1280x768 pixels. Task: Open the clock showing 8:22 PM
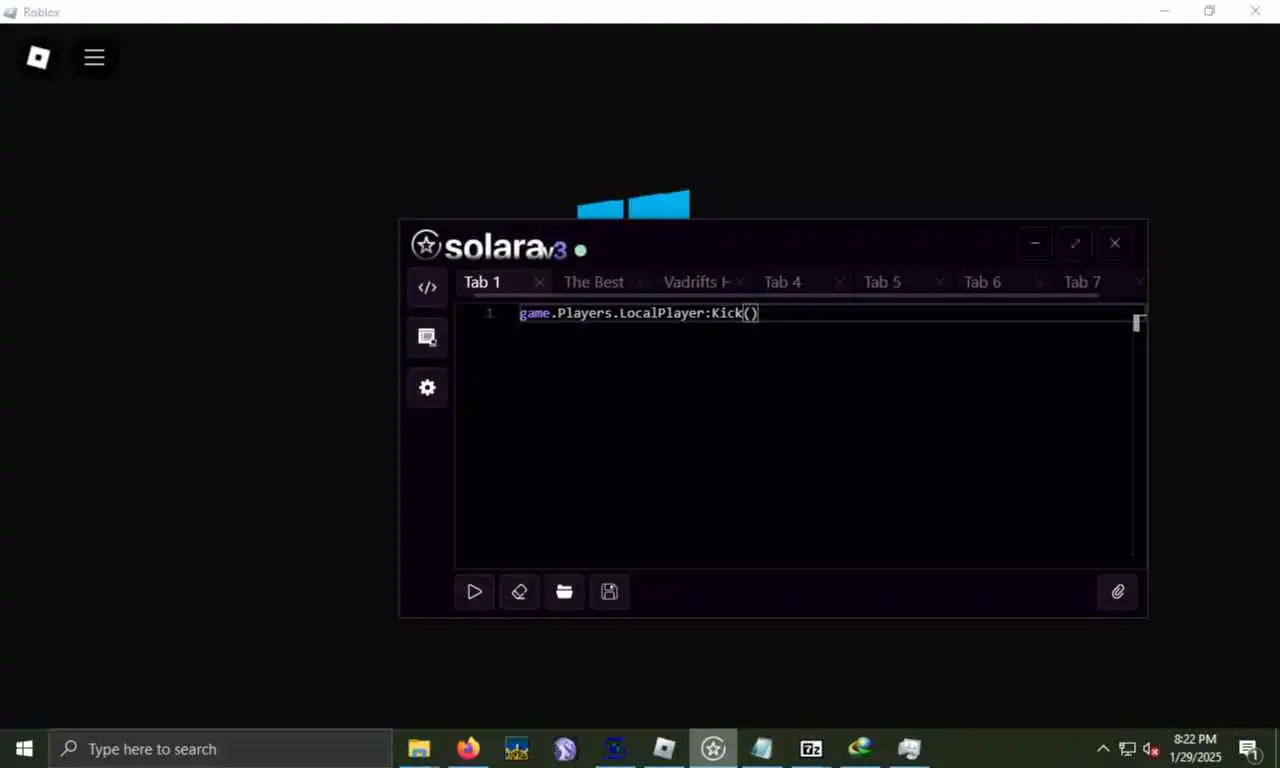pos(1195,748)
